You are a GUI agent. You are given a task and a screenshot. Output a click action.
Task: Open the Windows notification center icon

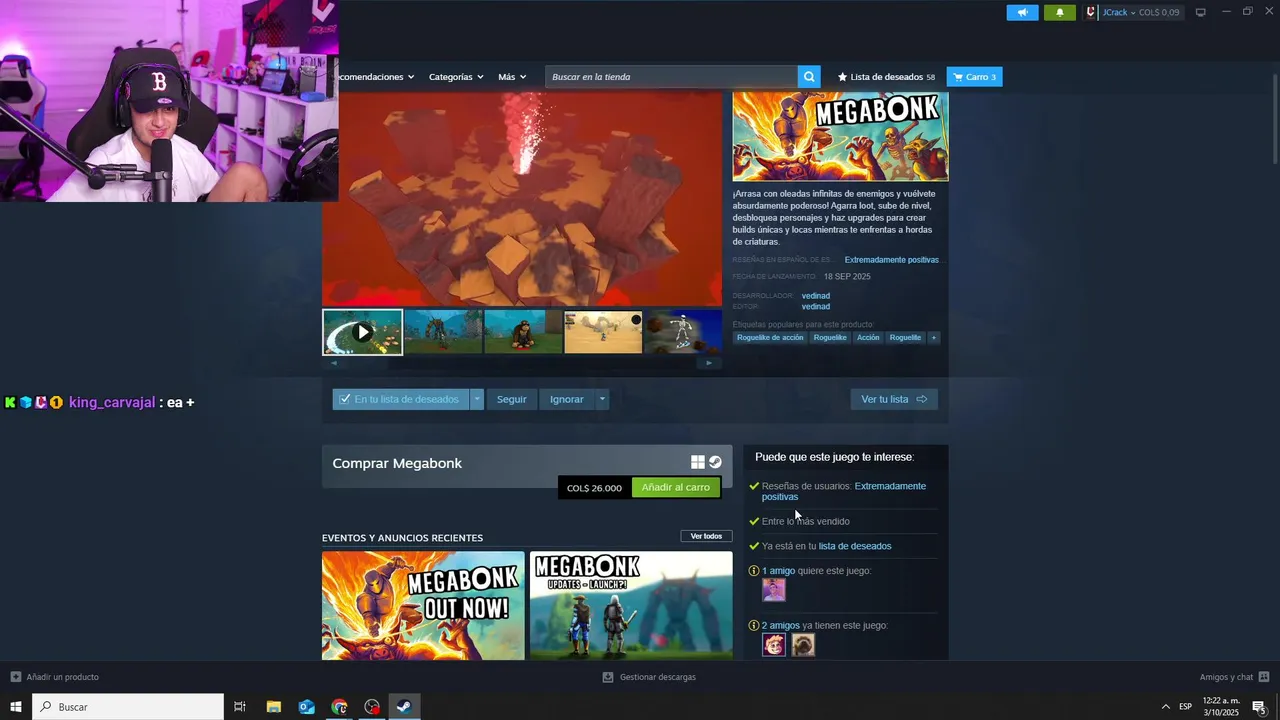point(1260,707)
